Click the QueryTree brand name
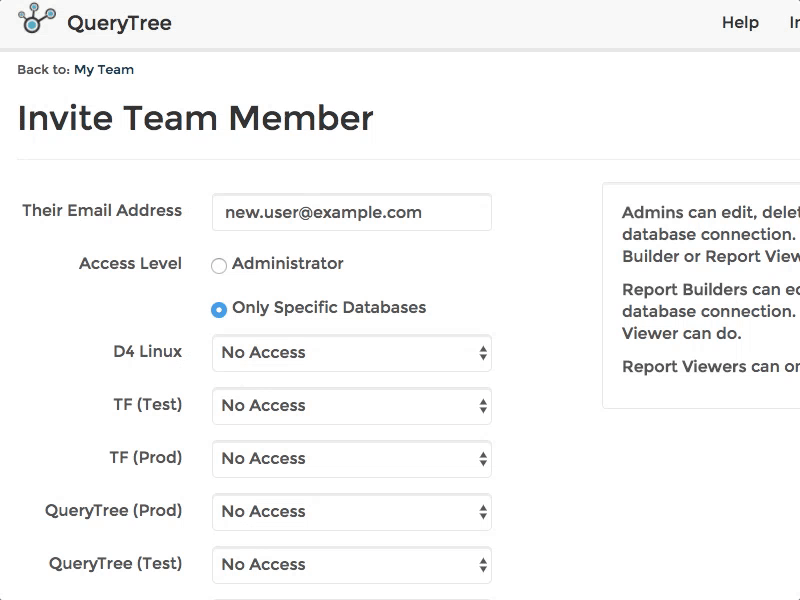Viewport: 800px width, 600px height. [x=119, y=23]
